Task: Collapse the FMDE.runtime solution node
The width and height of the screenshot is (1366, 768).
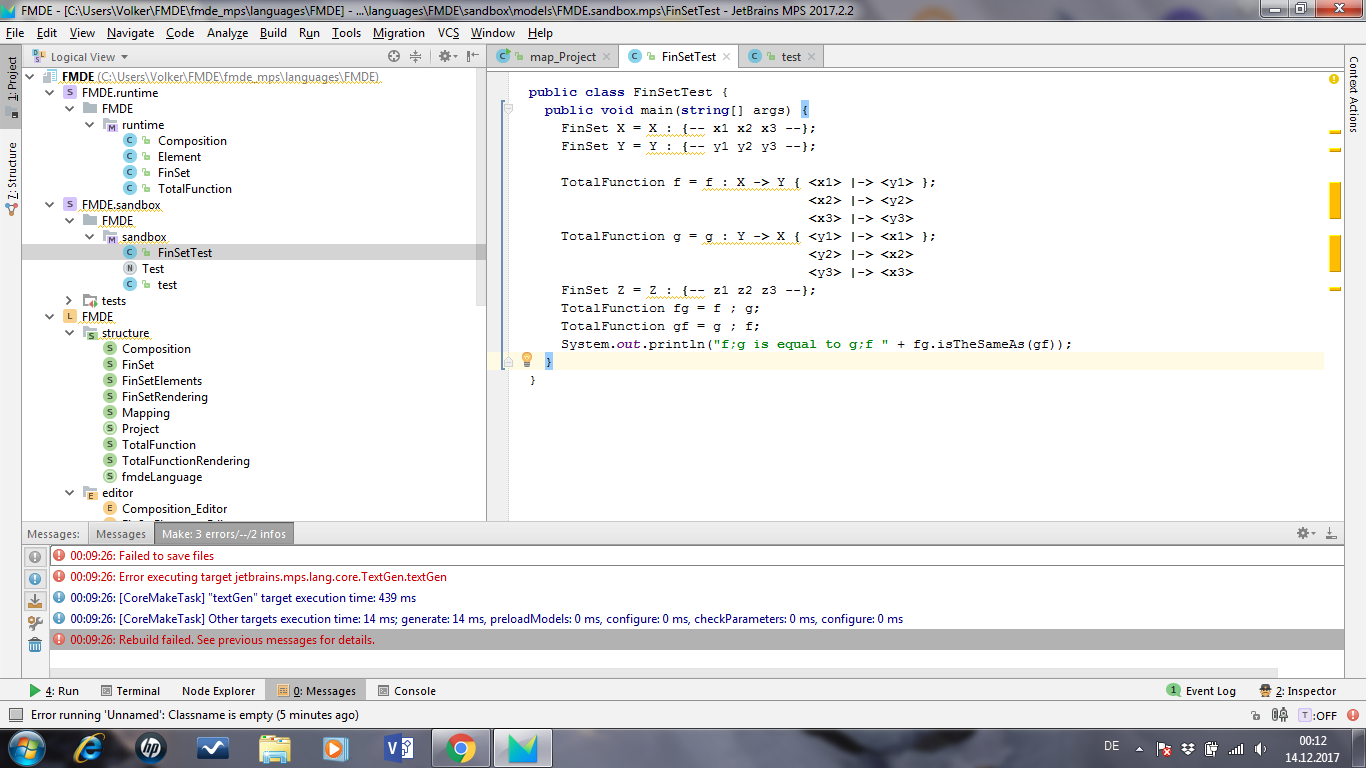Action: click(50, 93)
